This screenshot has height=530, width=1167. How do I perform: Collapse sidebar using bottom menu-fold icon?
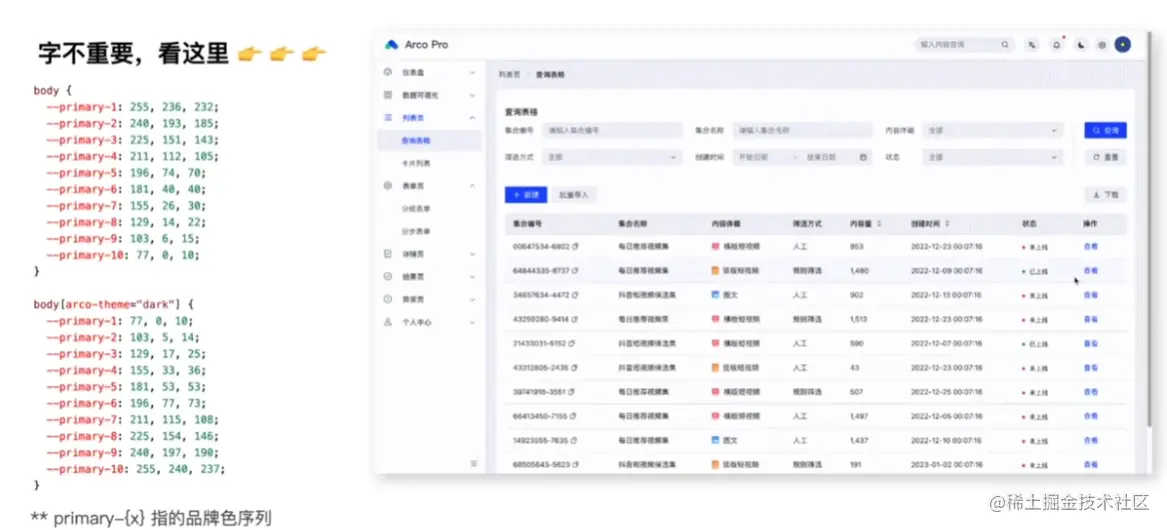(473, 463)
